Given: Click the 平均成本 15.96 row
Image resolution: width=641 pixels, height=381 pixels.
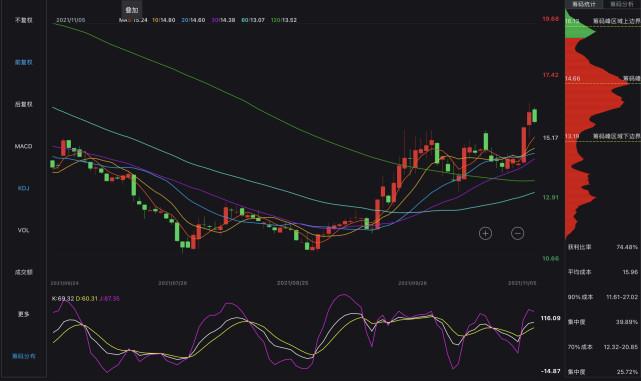Looking at the screenshot, I should (603, 272).
